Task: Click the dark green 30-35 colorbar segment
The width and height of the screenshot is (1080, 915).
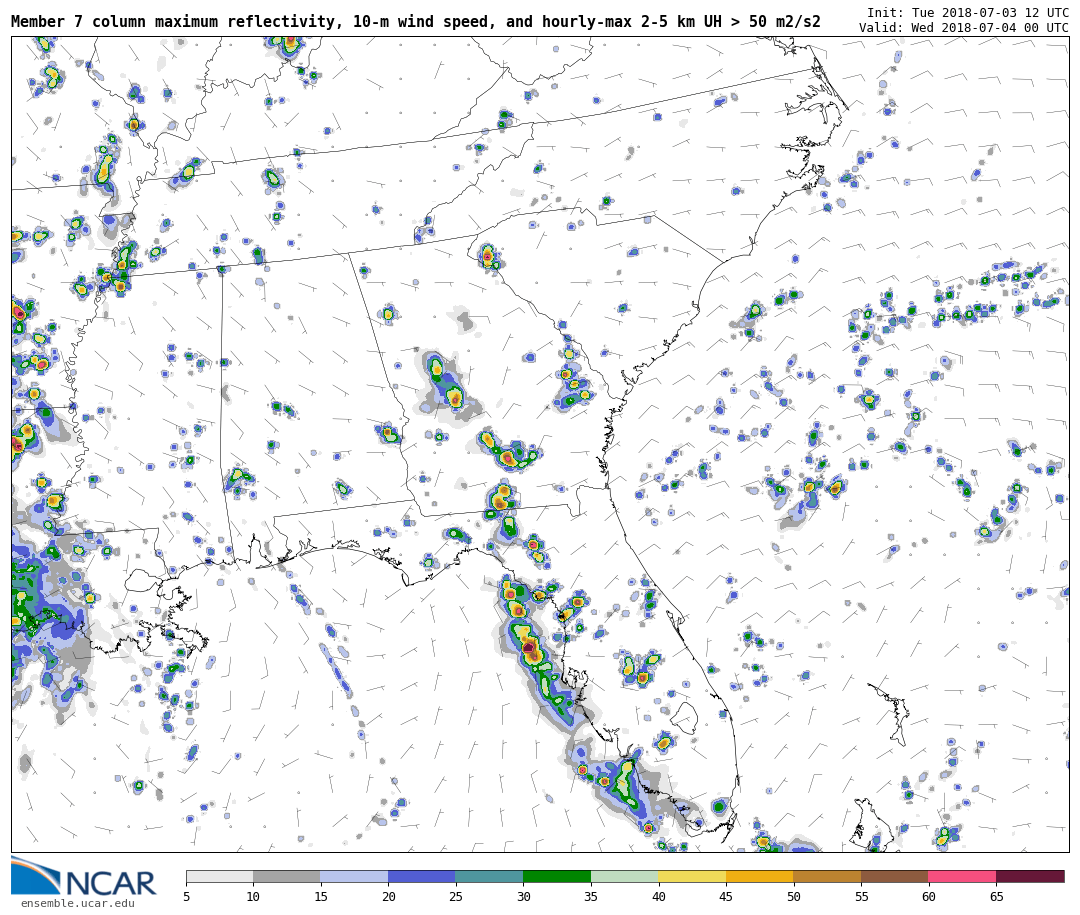Action: pos(557,877)
